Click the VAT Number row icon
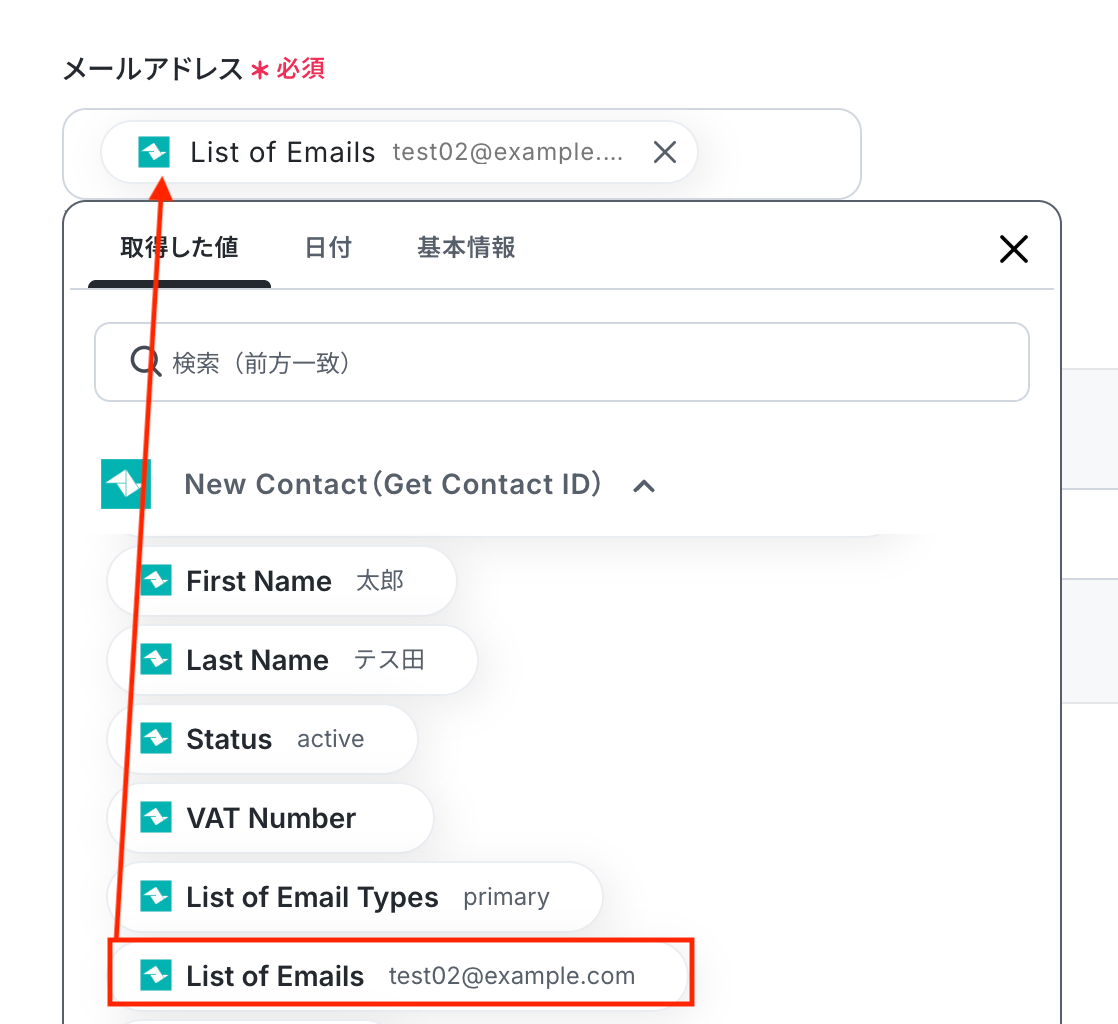The height and width of the screenshot is (1024, 1118). click(155, 818)
